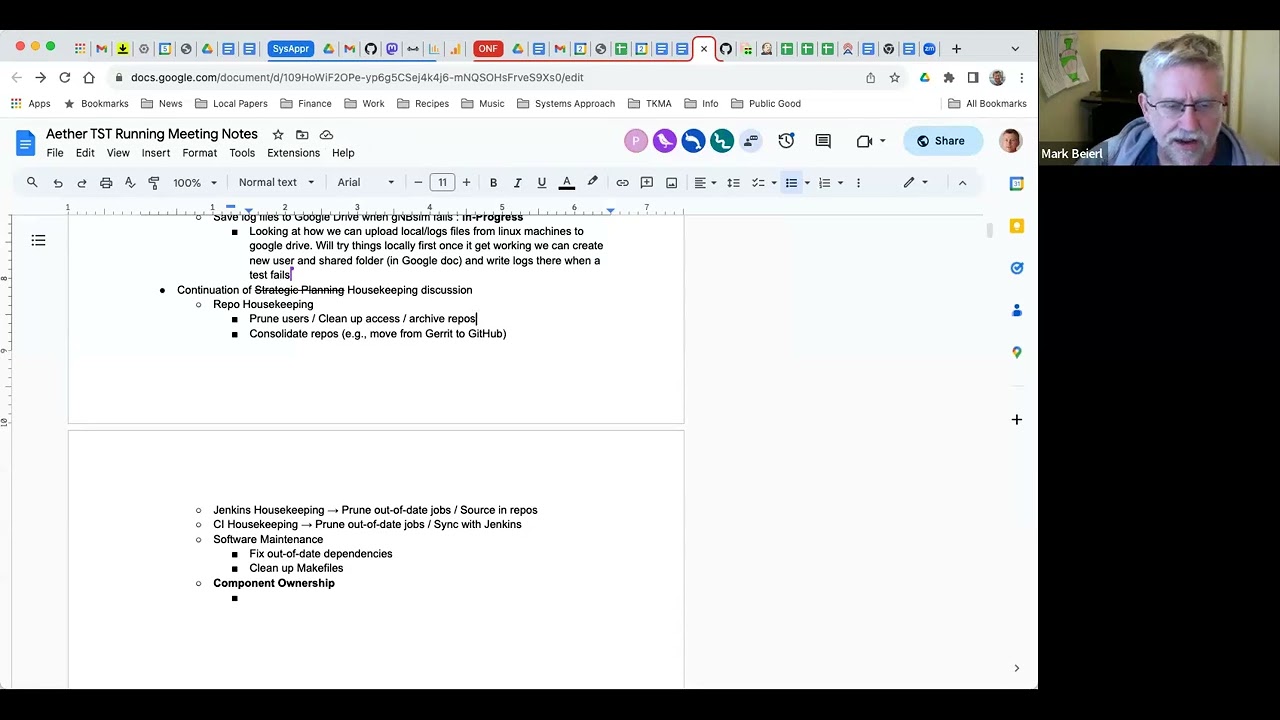Screen dimensions: 1280x720
Task: Open more toolbar options (three dots)
Action: (858, 182)
